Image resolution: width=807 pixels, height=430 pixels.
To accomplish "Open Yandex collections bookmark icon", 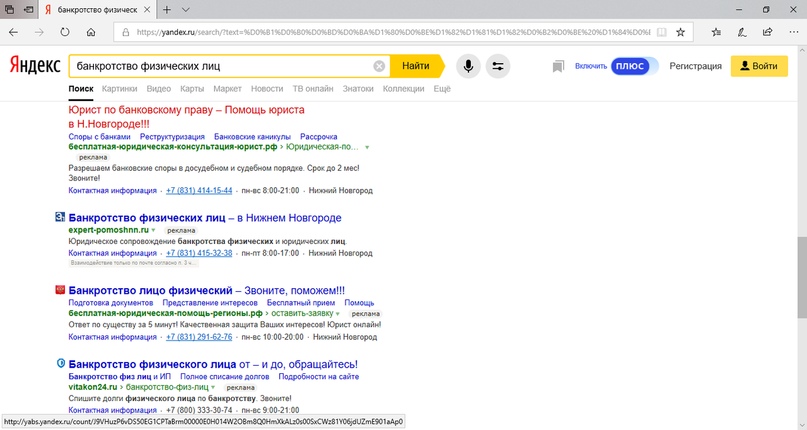I will [x=558, y=66].
